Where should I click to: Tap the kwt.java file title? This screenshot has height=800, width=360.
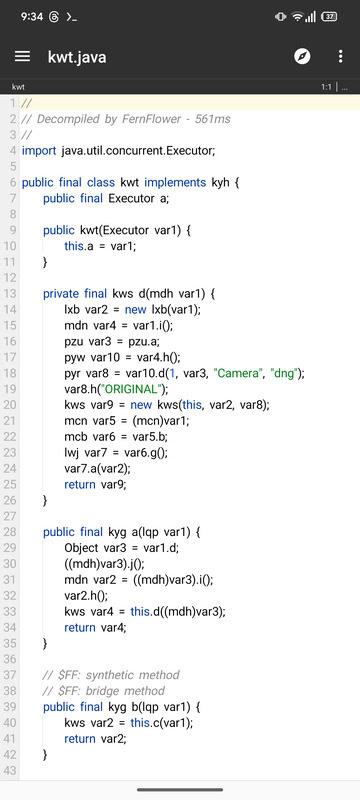click(x=77, y=57)
